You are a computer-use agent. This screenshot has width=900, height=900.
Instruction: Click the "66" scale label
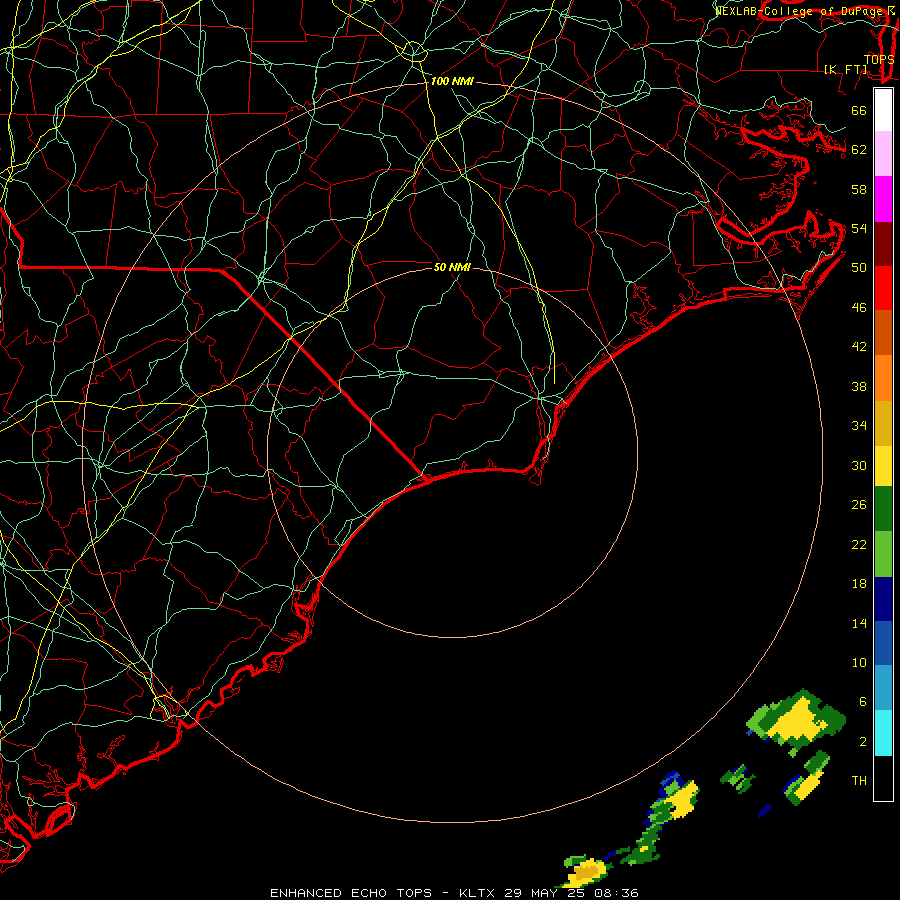[x=859, y=110]
